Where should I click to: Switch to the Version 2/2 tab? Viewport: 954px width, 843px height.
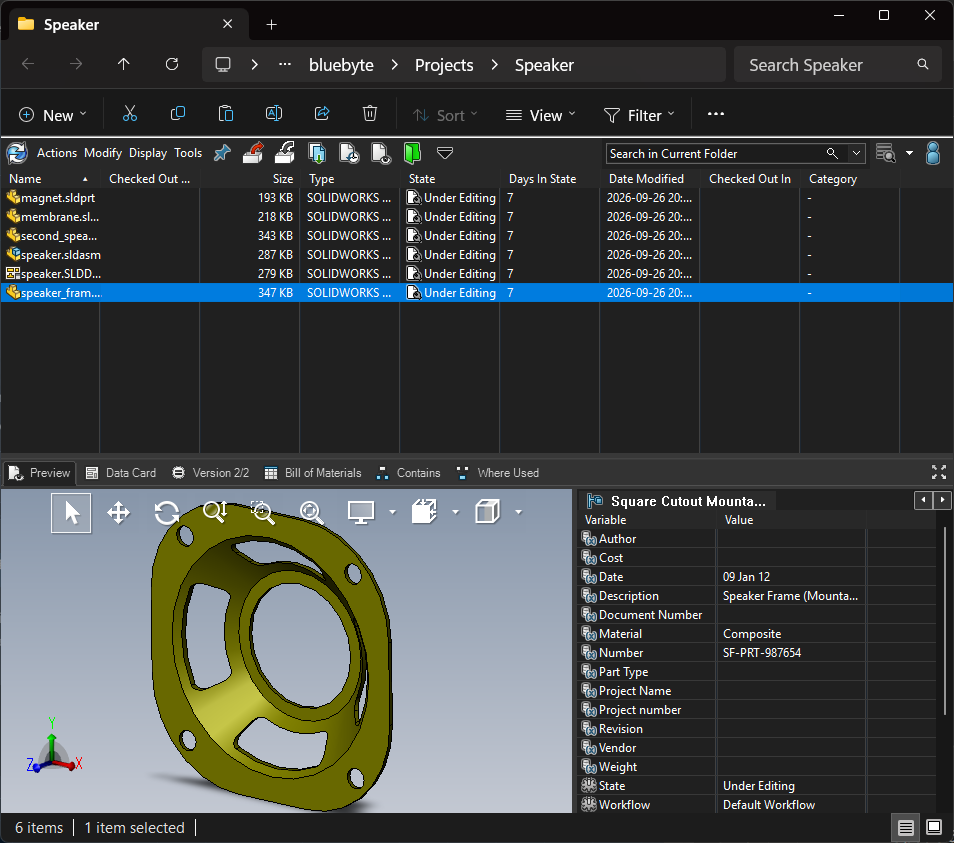click(x=211, y=473)
